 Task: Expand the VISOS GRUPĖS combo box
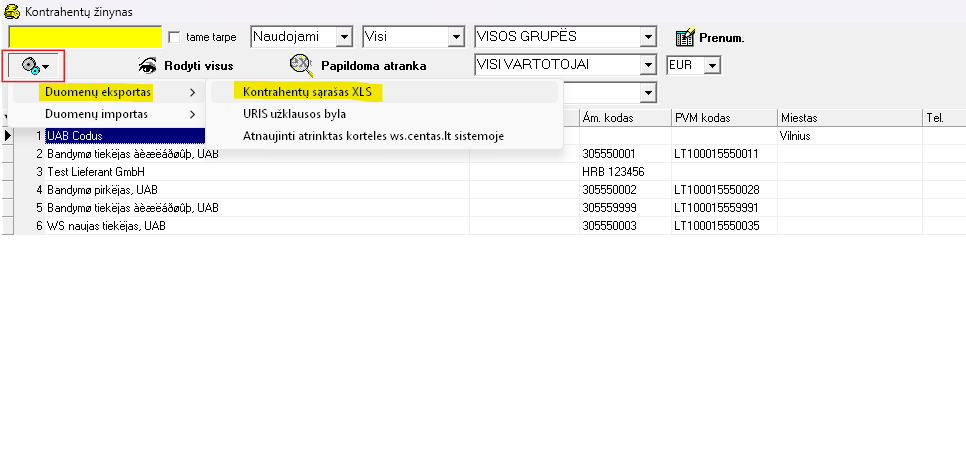click(x=647, y=37)
